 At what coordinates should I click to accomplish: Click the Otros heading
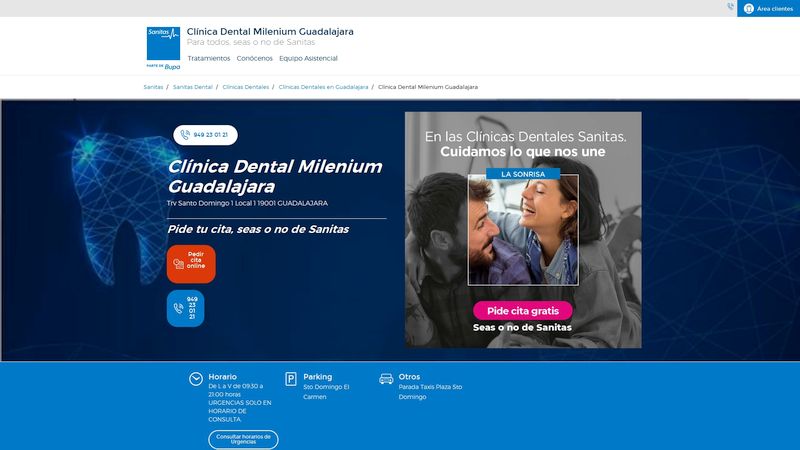pos(409,377)
